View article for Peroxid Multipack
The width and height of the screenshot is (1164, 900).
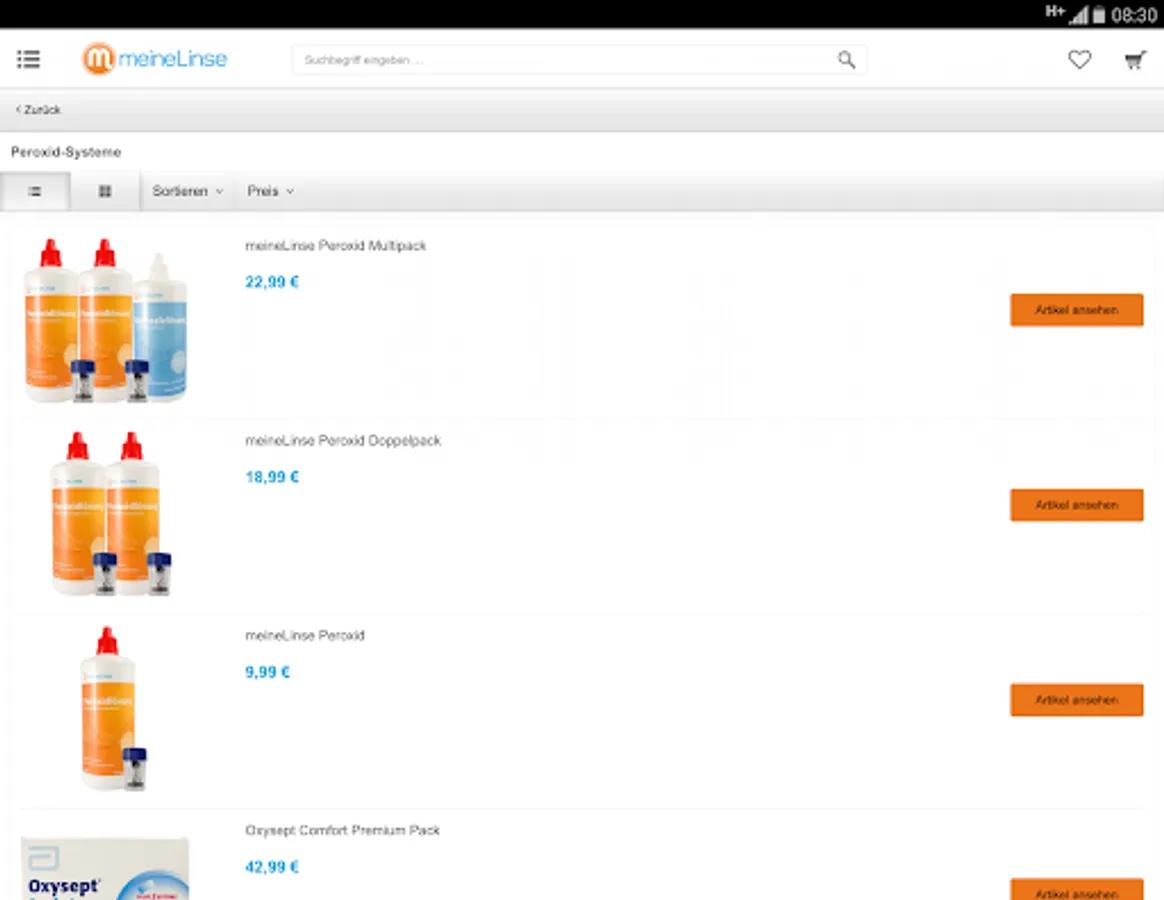coord(1076,310)
